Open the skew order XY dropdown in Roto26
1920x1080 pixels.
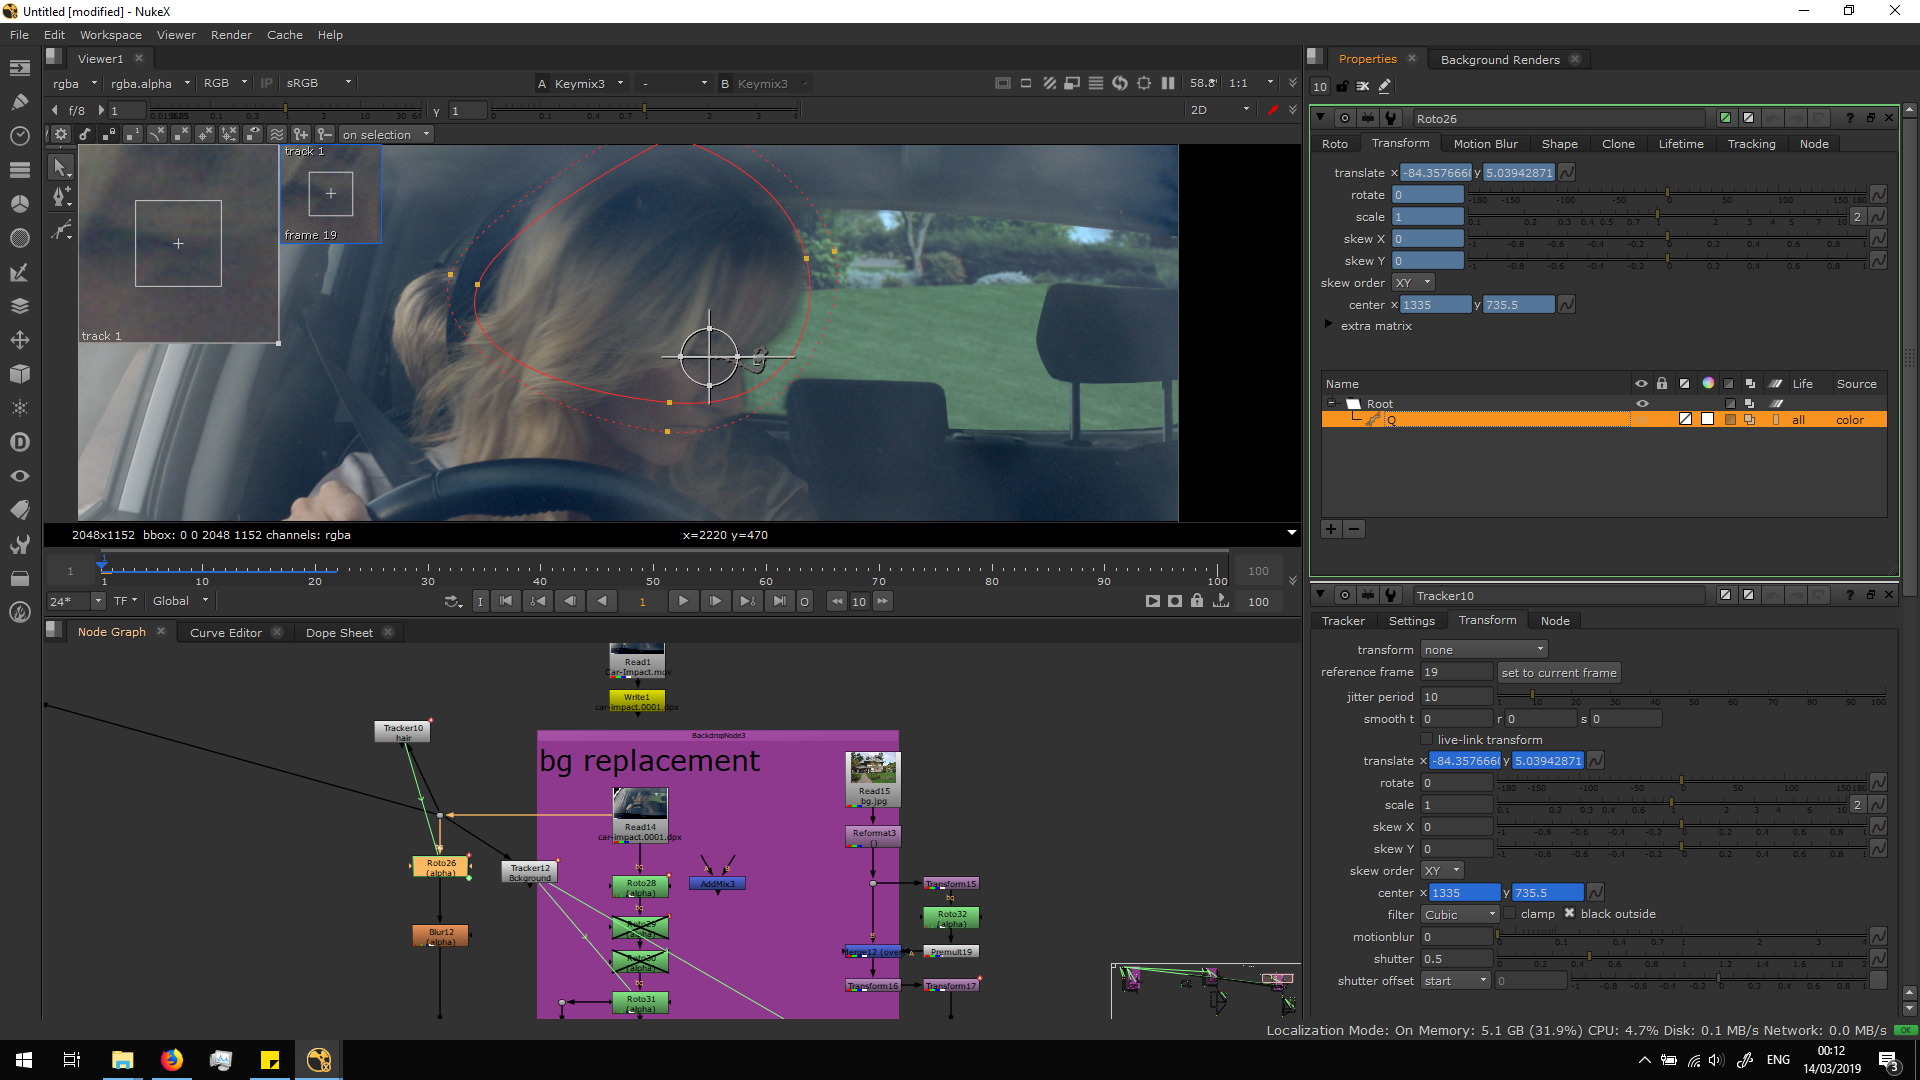coord(1413,283)
